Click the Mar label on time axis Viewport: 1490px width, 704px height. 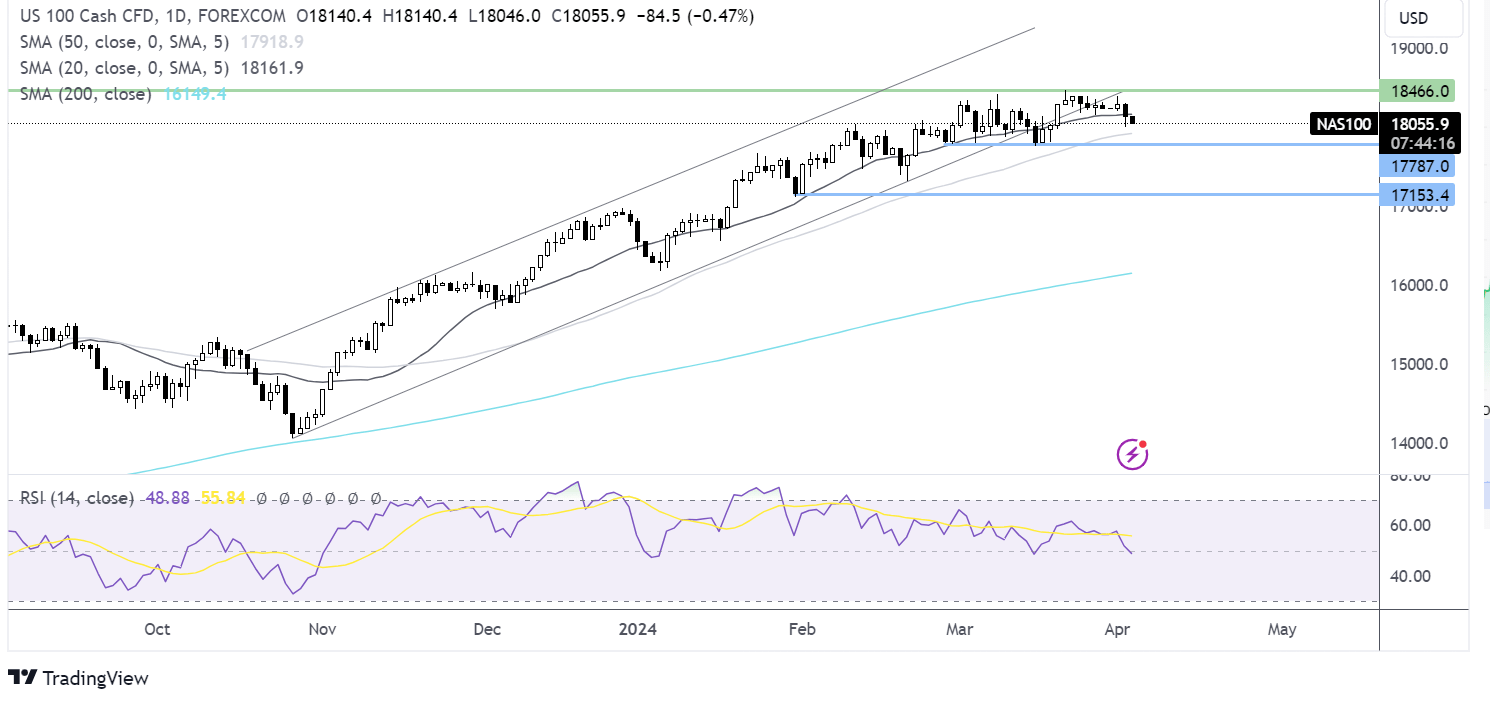tap(960, 629)
